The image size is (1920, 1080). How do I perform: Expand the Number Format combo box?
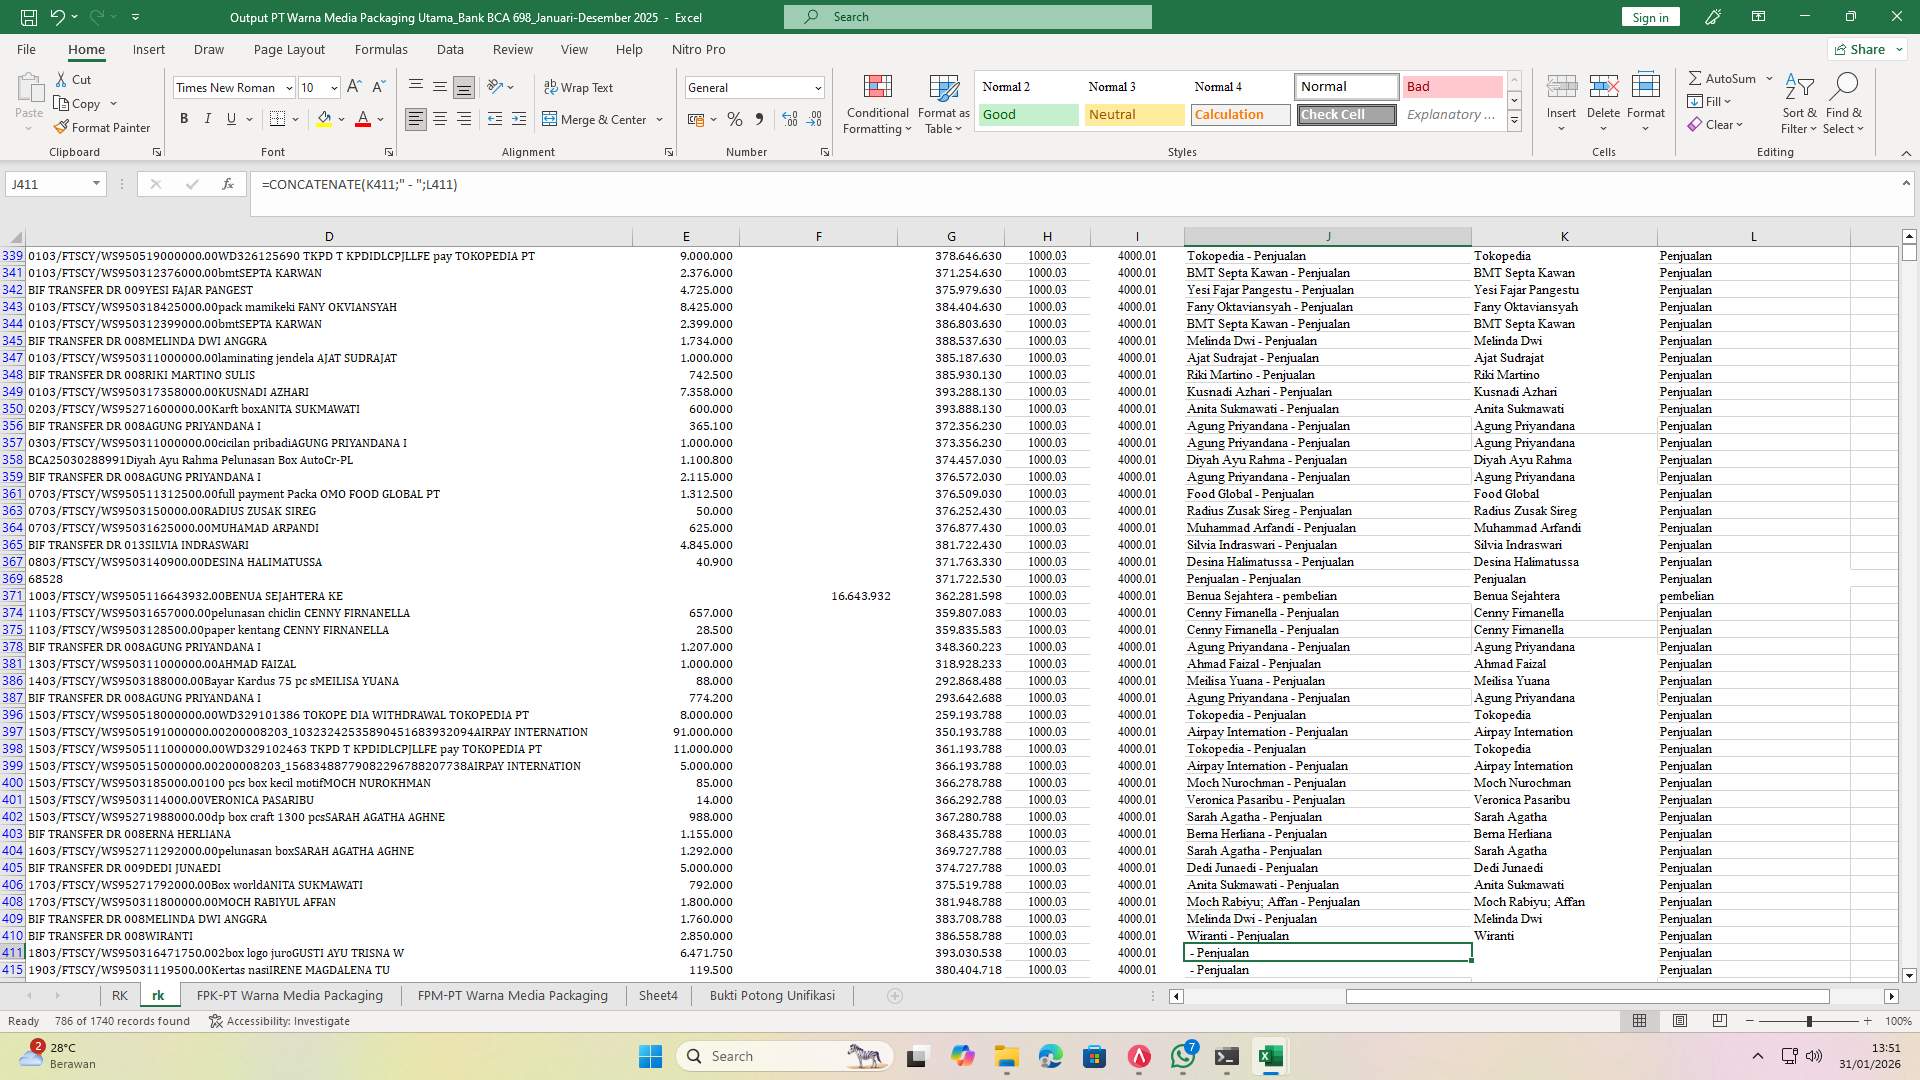[813, 87]
